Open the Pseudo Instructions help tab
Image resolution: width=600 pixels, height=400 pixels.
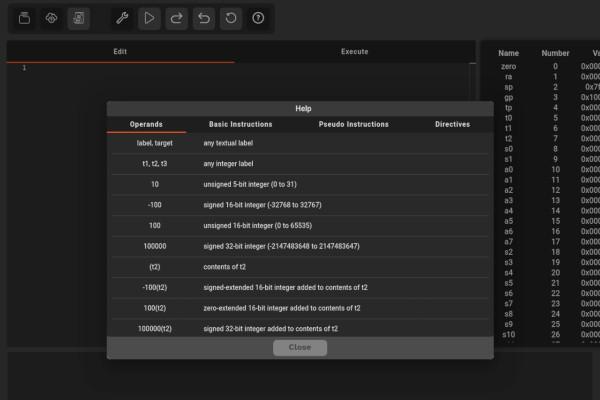pos(353,125)
